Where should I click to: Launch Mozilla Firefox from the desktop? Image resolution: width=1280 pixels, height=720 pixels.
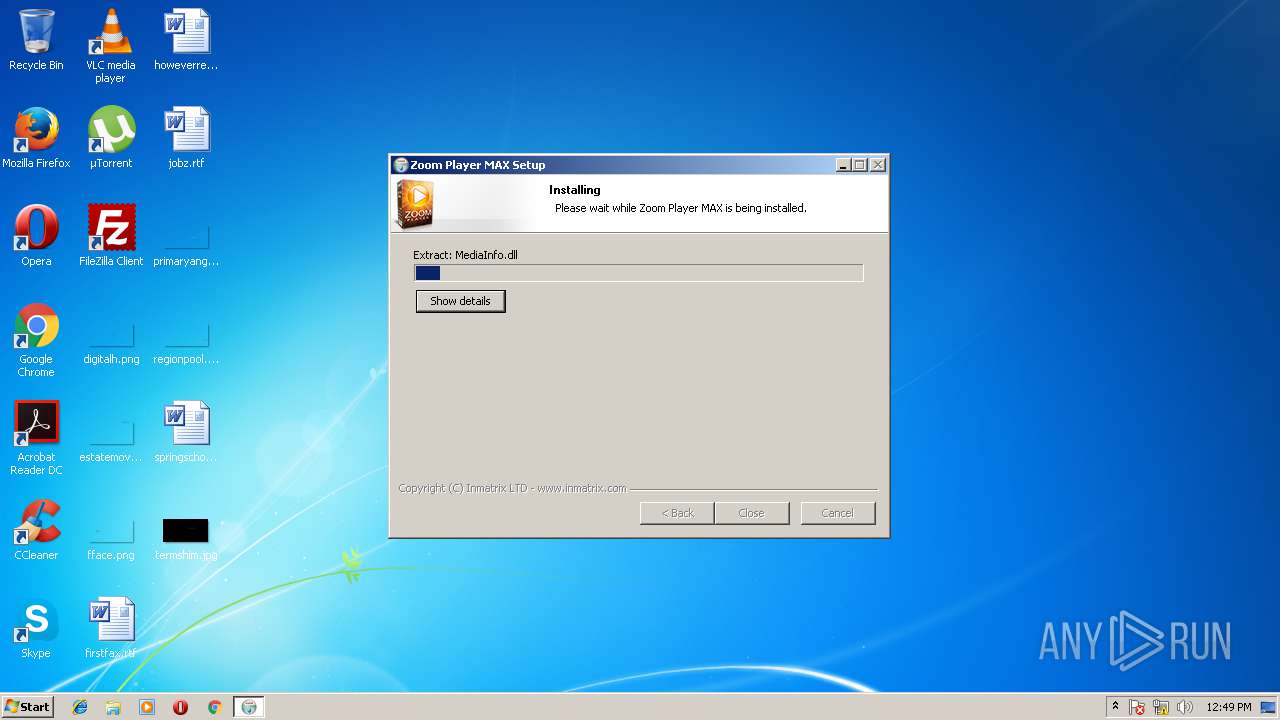click(36, 138)
